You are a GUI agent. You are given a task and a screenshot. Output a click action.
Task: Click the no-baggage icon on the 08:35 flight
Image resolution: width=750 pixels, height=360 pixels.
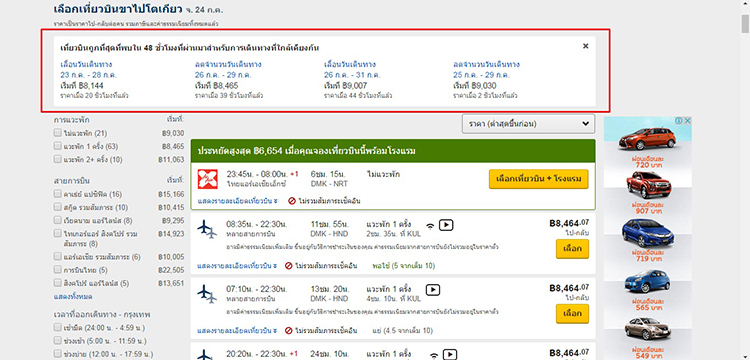click(x=288, y=266)
